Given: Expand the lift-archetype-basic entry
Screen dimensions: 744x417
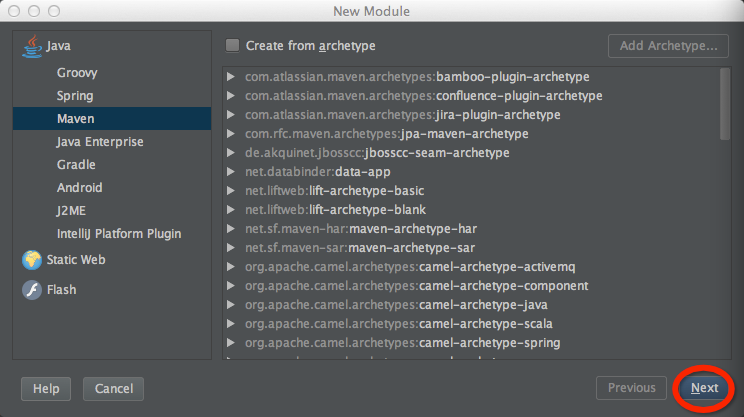Looking at the screenshot, I should pos(231,191).
